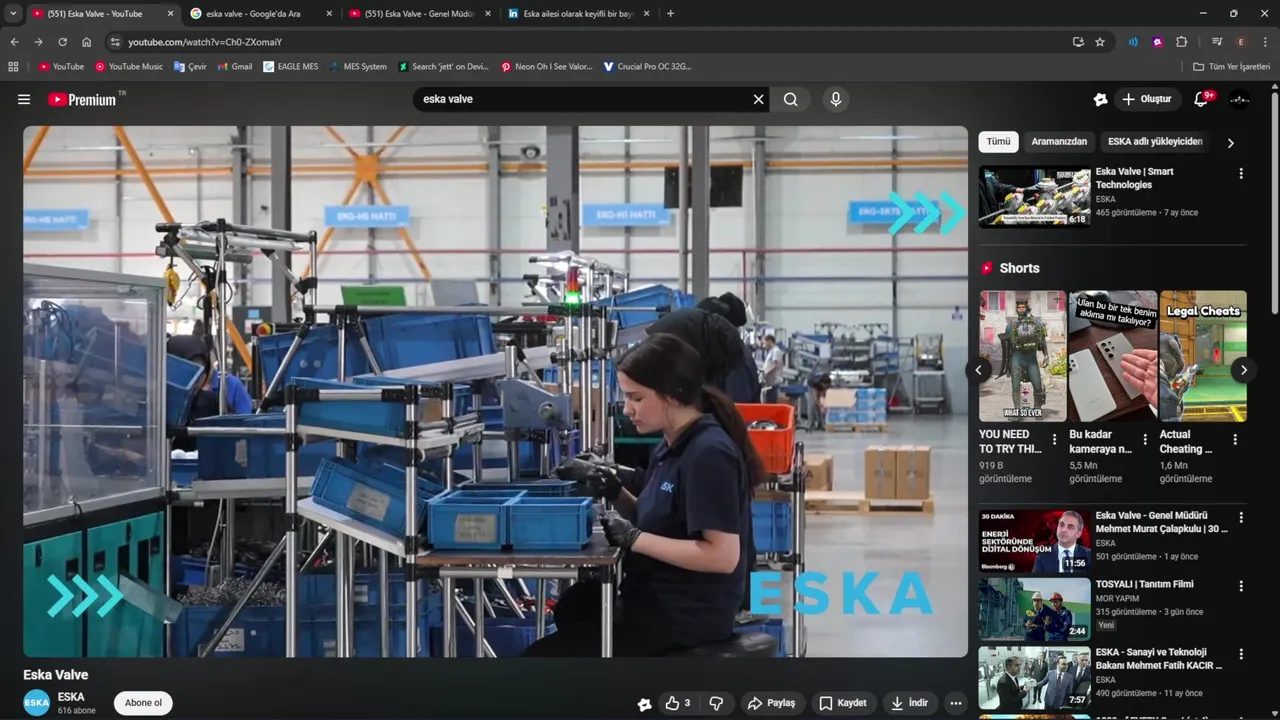Open TOSYALI Tanıtım Filmi thumbnail
The image size is (1280, 720).
1034,609
